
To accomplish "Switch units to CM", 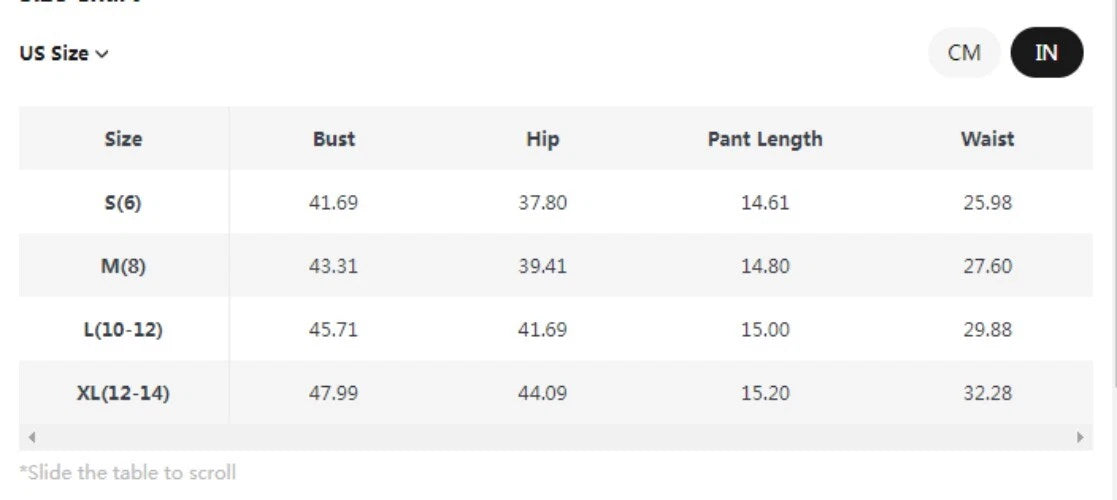I will coord(964,53).
